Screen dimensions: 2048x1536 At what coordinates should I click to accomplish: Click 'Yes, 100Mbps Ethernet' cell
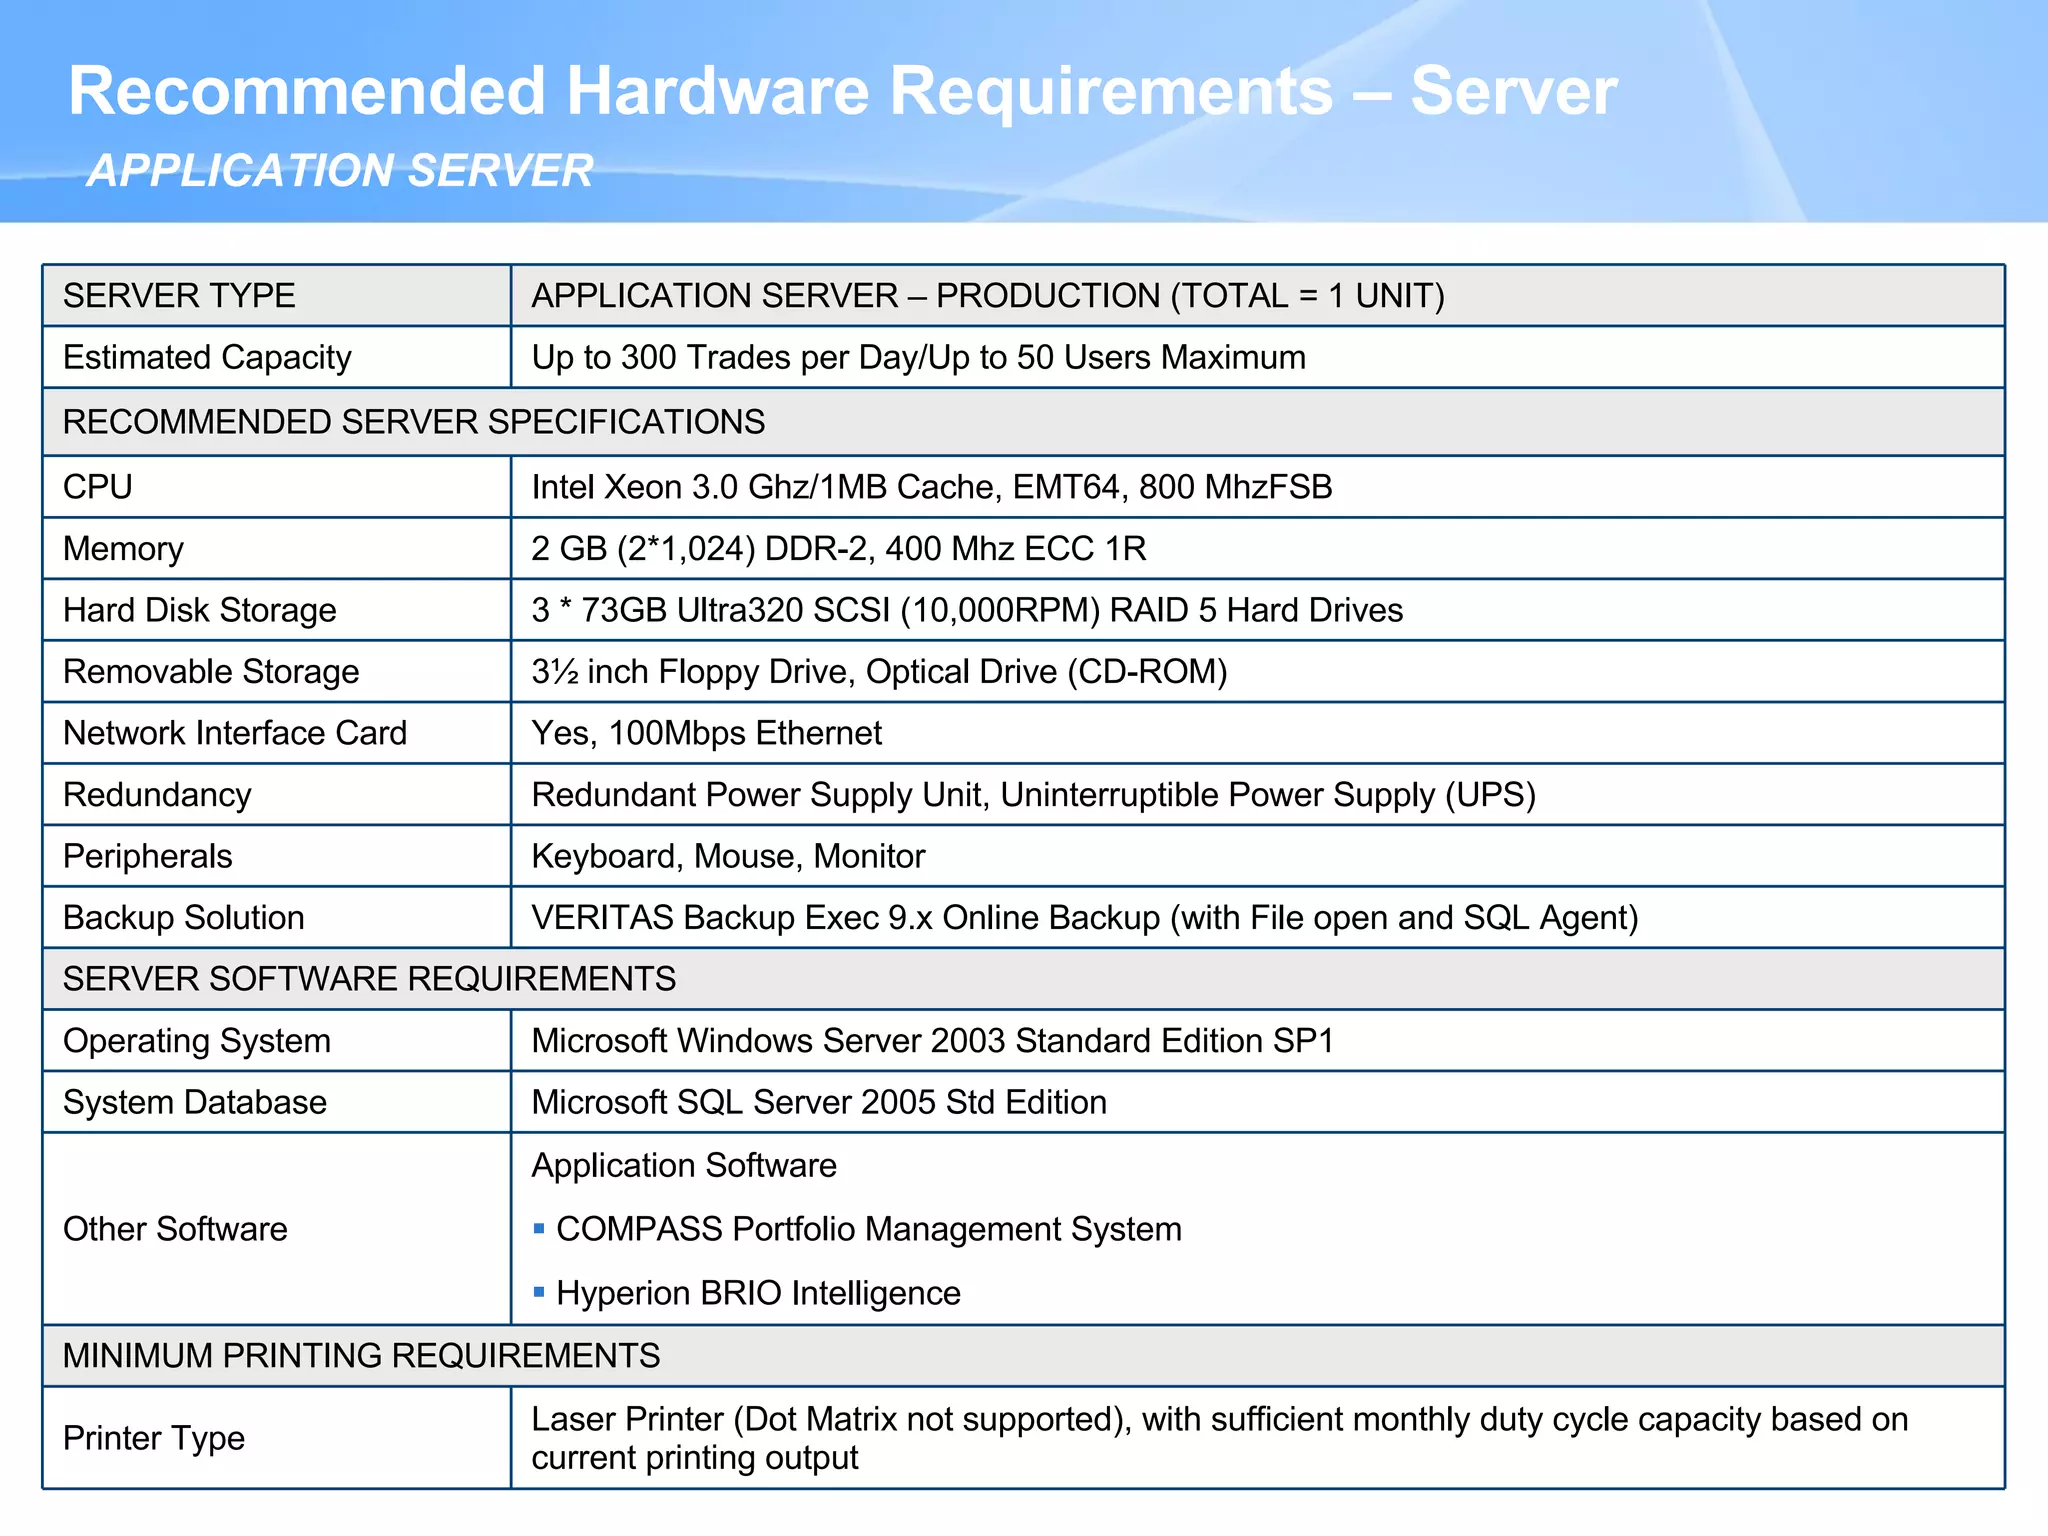(x=706, y=733)
